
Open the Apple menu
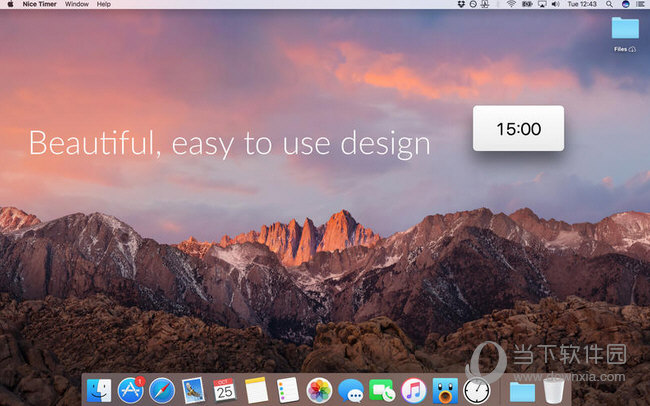pyautogui.click(x=10, y=5)
